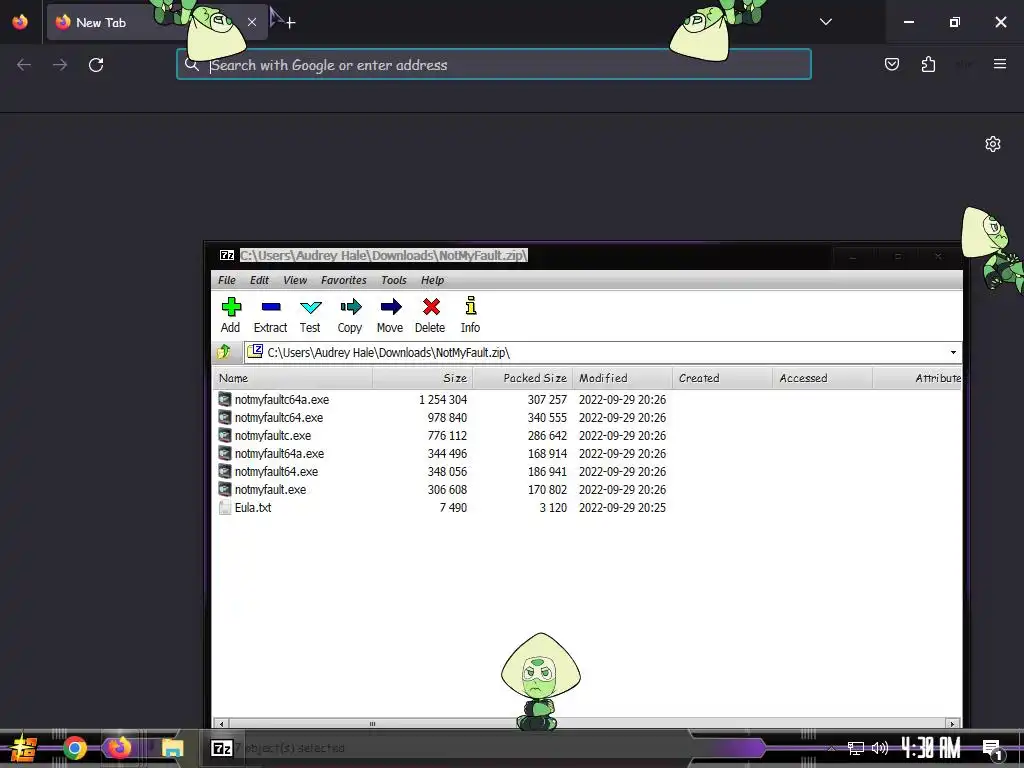The image size is (1024, 768).
Task: Click the Extract toolbar icon
Action: tap(270, 315)
